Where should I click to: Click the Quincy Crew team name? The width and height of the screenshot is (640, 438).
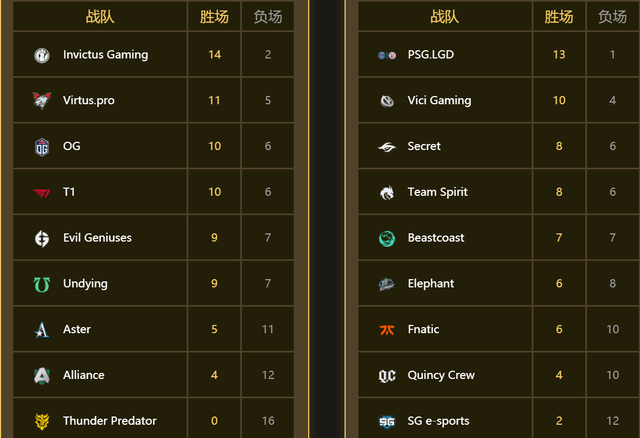[x=441, y=375]
